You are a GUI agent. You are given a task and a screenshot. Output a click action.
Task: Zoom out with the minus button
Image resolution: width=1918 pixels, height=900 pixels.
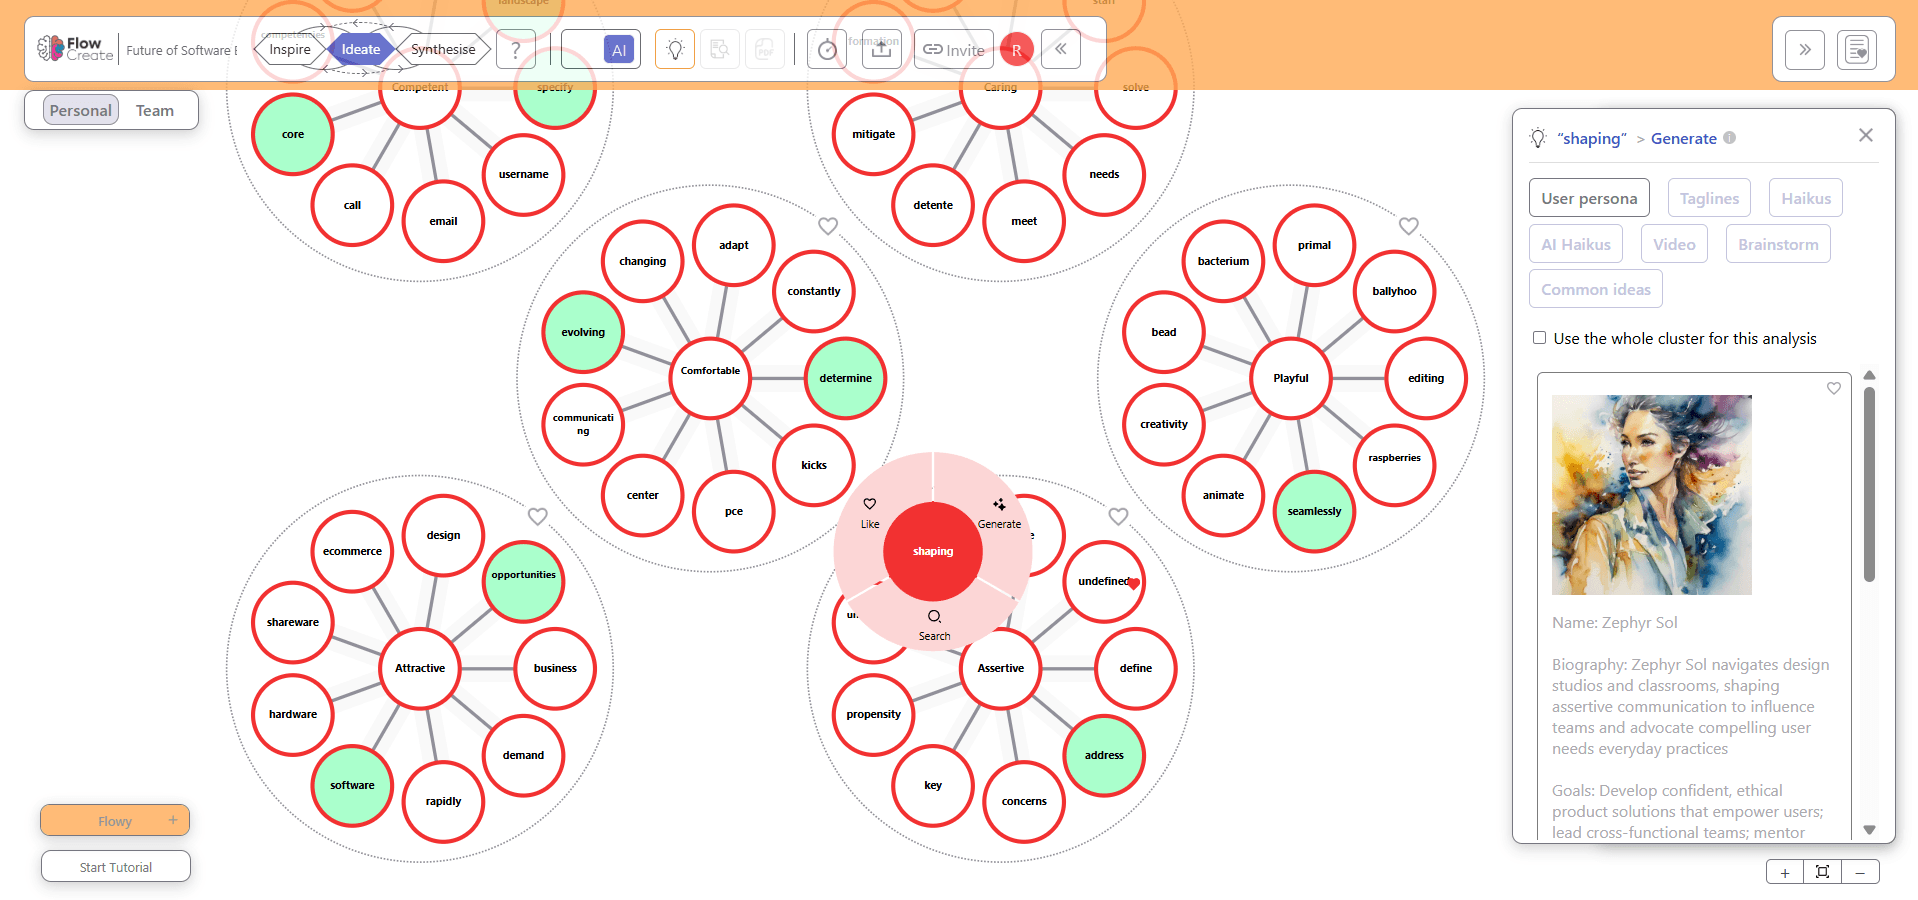tap(1860, 872)
